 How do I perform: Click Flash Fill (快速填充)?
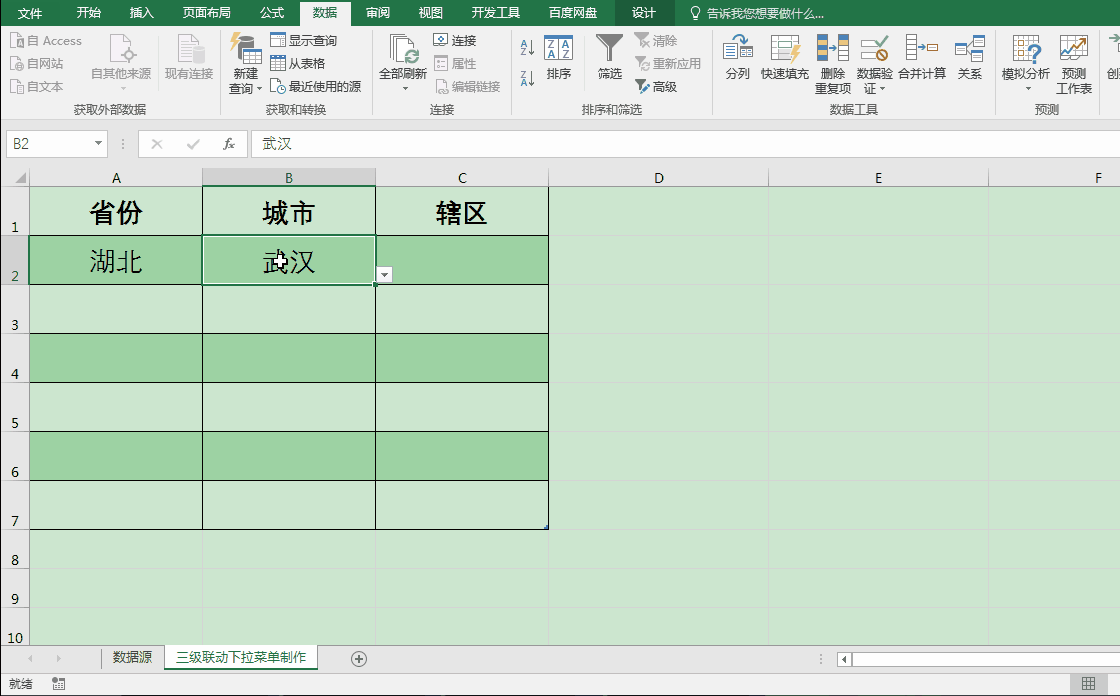coord(784,57)
